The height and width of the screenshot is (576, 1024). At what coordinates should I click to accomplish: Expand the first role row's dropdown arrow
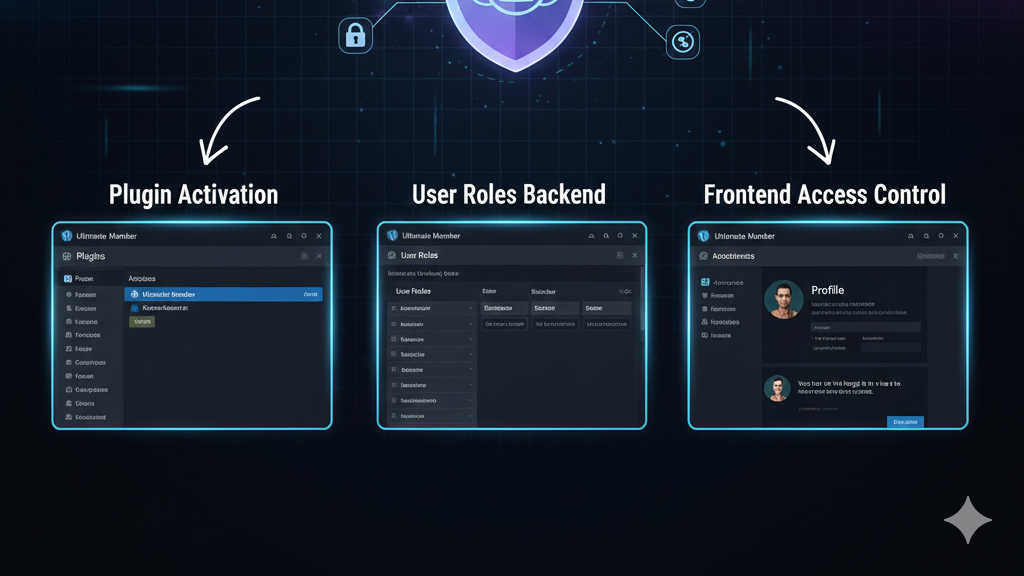(x=470, y=309)
